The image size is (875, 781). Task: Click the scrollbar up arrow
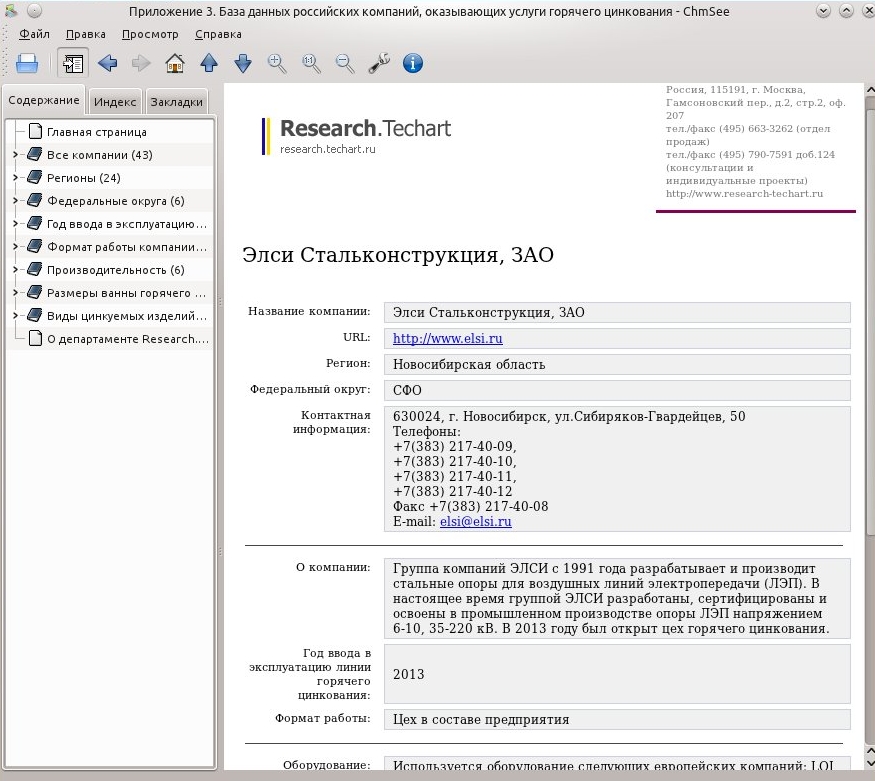coord(870,89)
